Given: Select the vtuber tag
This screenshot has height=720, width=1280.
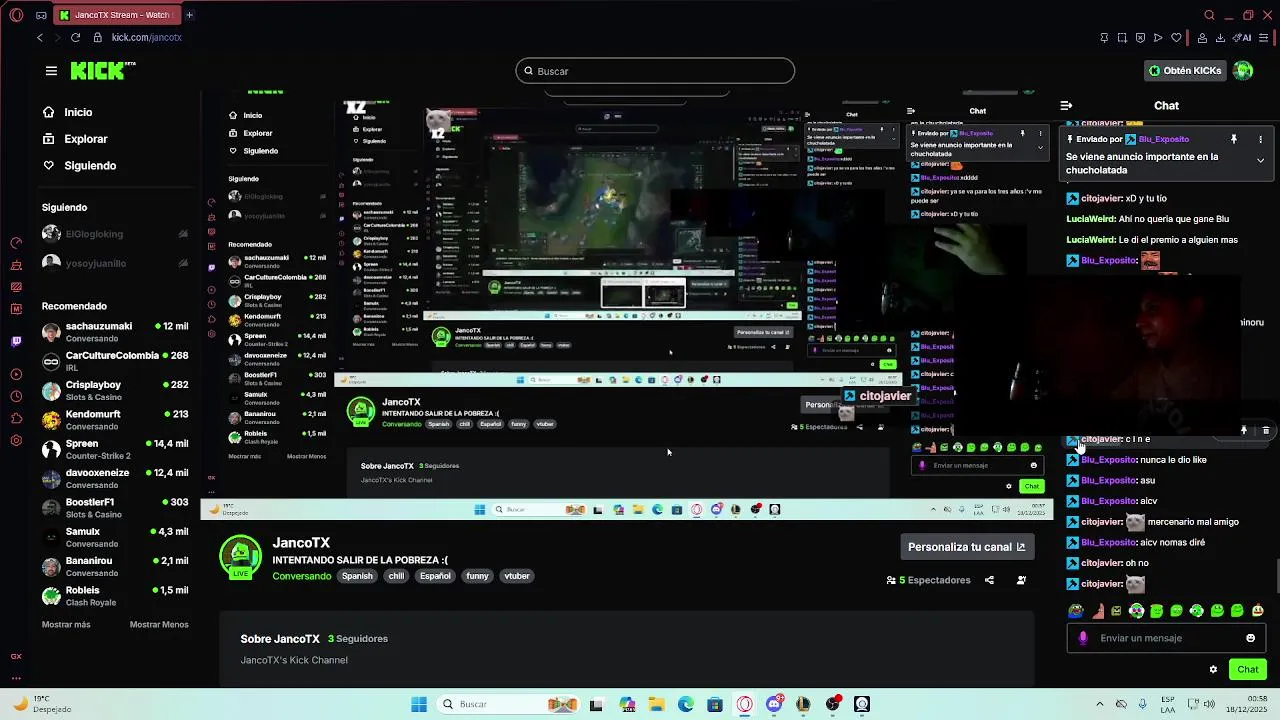Looking at the screenshot, I should pos(517,576).
